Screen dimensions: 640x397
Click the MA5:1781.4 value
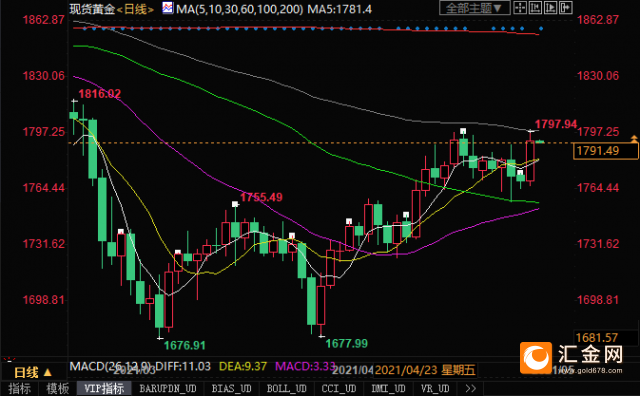(x=340, y=9)
